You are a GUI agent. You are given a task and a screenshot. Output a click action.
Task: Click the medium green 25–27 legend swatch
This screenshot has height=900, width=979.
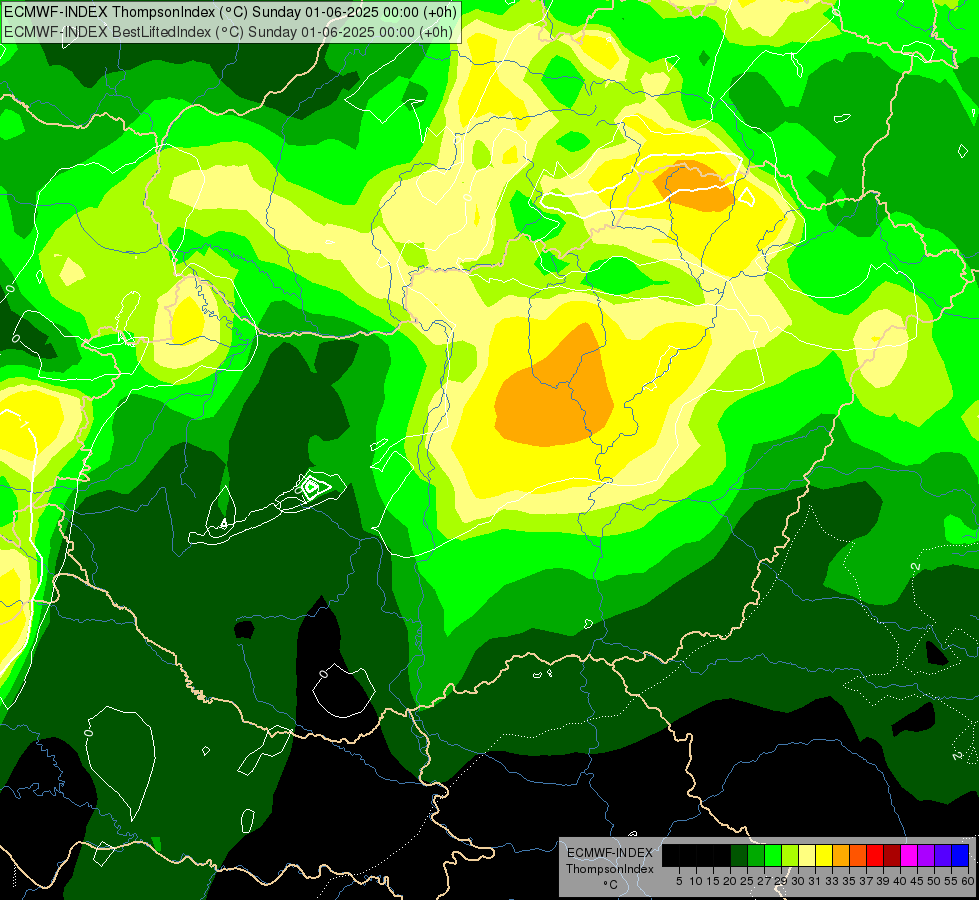coord(755,855)
